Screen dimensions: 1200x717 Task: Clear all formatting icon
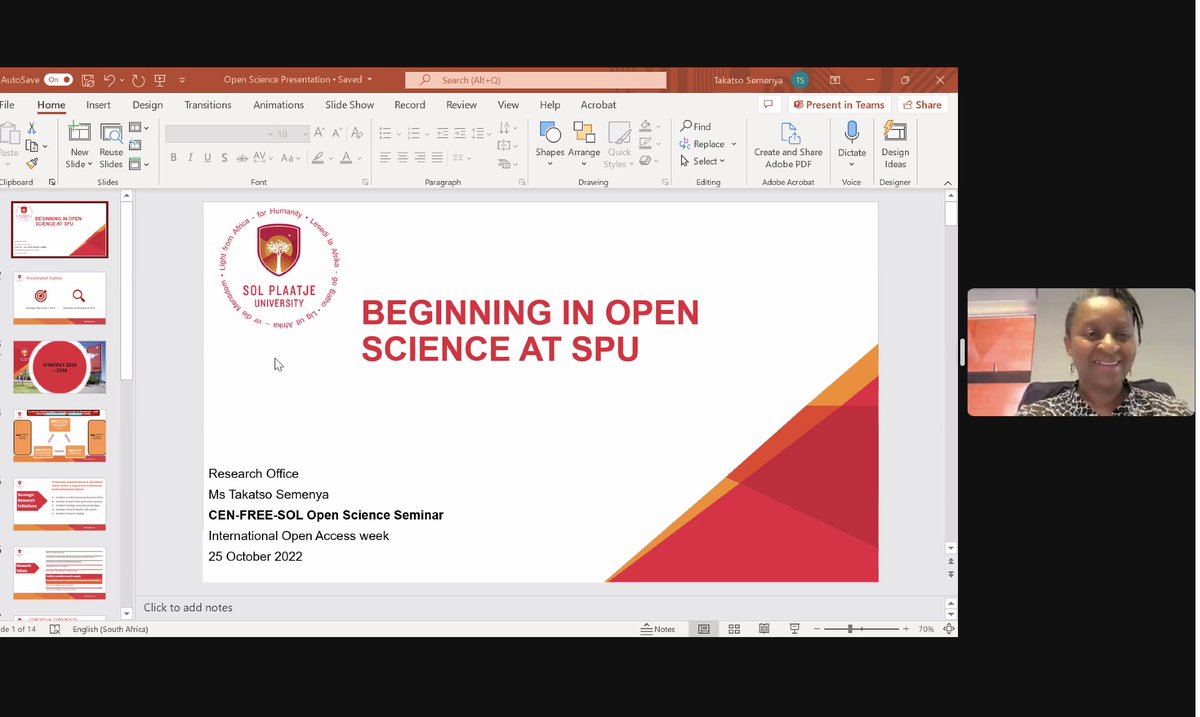pyautogui.click(x=355, y=133)
